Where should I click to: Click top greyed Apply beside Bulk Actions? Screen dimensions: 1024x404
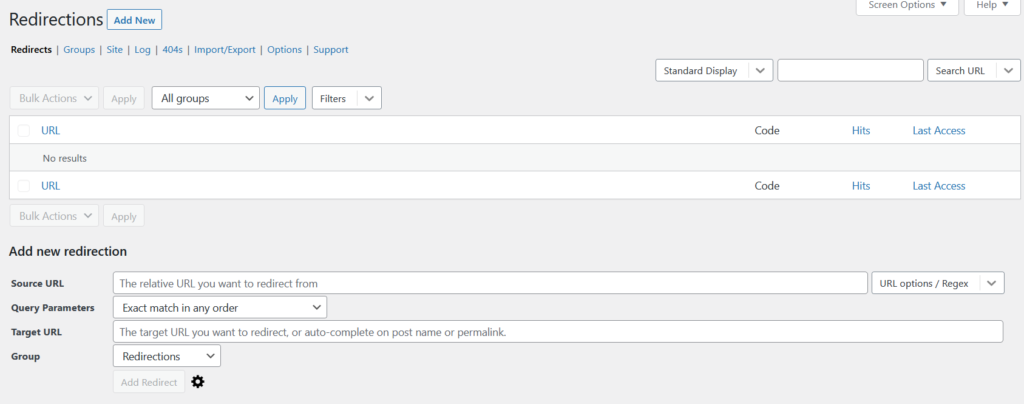click(123, 99)
